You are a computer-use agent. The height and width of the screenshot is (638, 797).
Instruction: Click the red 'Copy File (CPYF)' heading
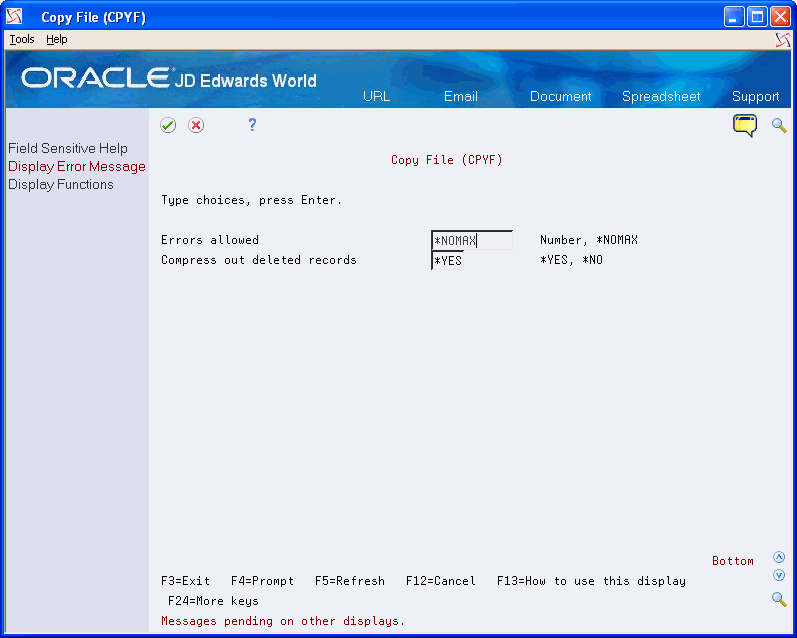447,160
